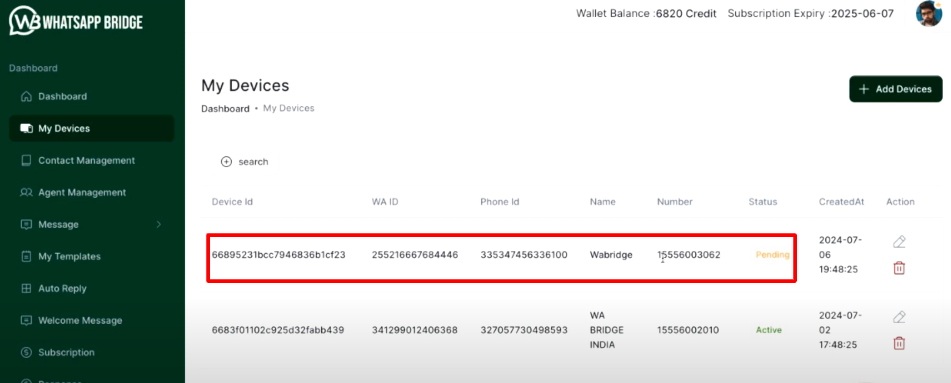The image size is (951, 383).
Task: Open Agent Management
Action: 92,192
